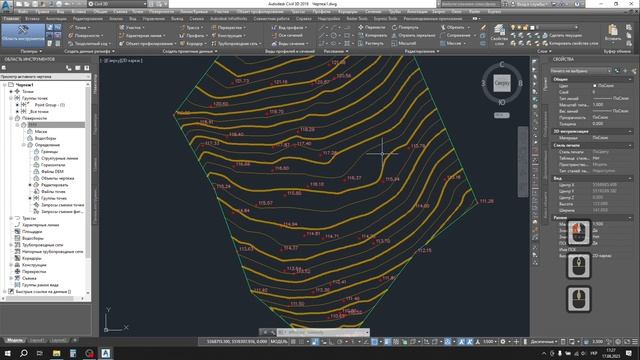Select the Массив (Array) tool
The image size is (640, 360).
(x=452, y=43)
